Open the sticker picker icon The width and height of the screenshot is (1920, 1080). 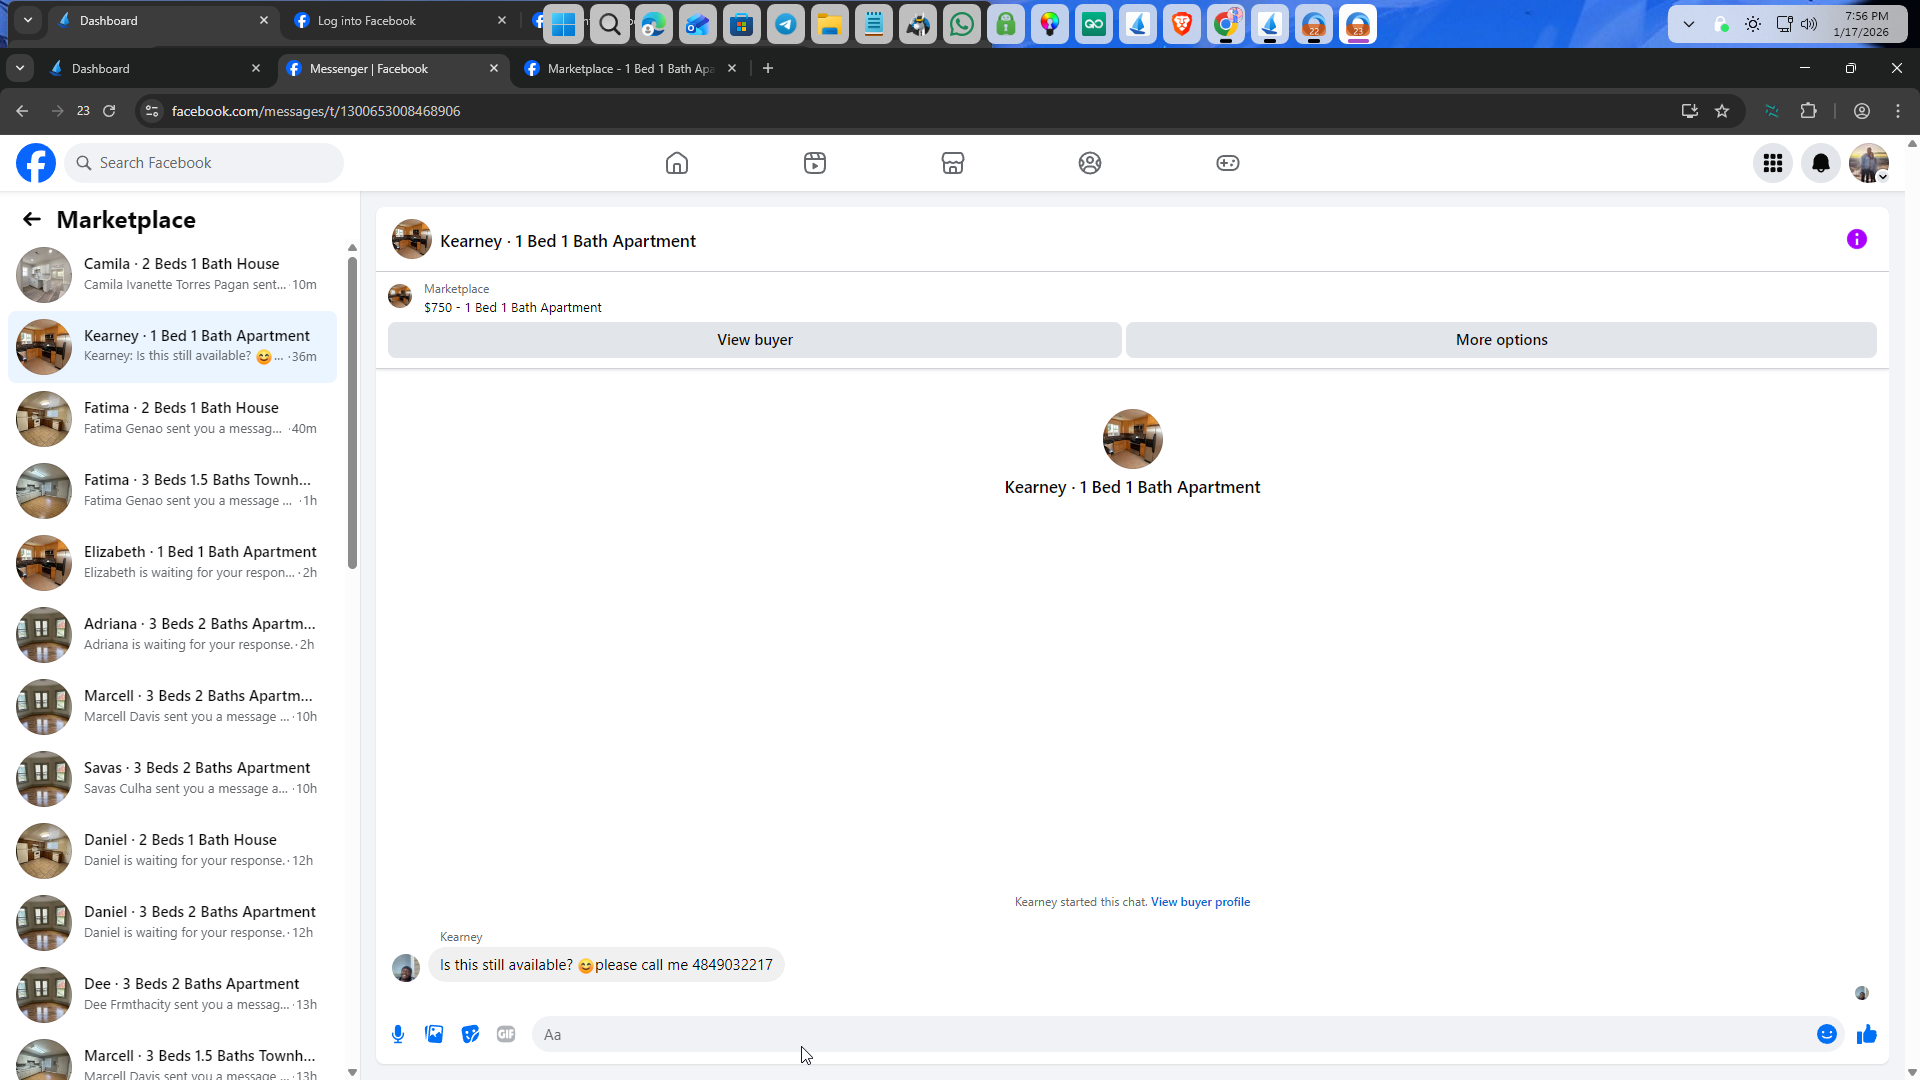pyautogui.click(x=470, y=1034)
